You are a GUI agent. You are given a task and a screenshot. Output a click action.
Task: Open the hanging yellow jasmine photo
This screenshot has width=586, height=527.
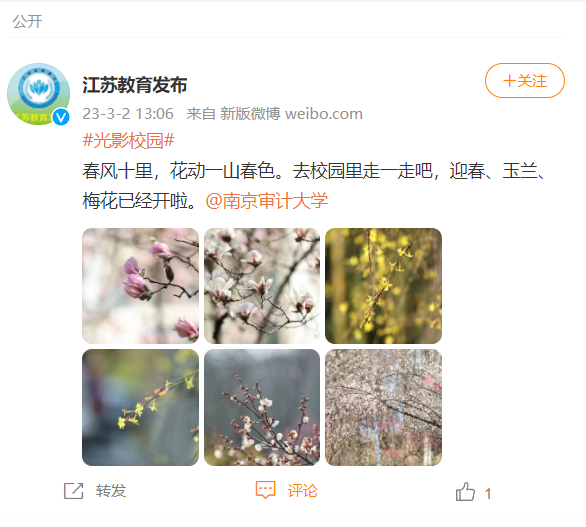[383, 286]
